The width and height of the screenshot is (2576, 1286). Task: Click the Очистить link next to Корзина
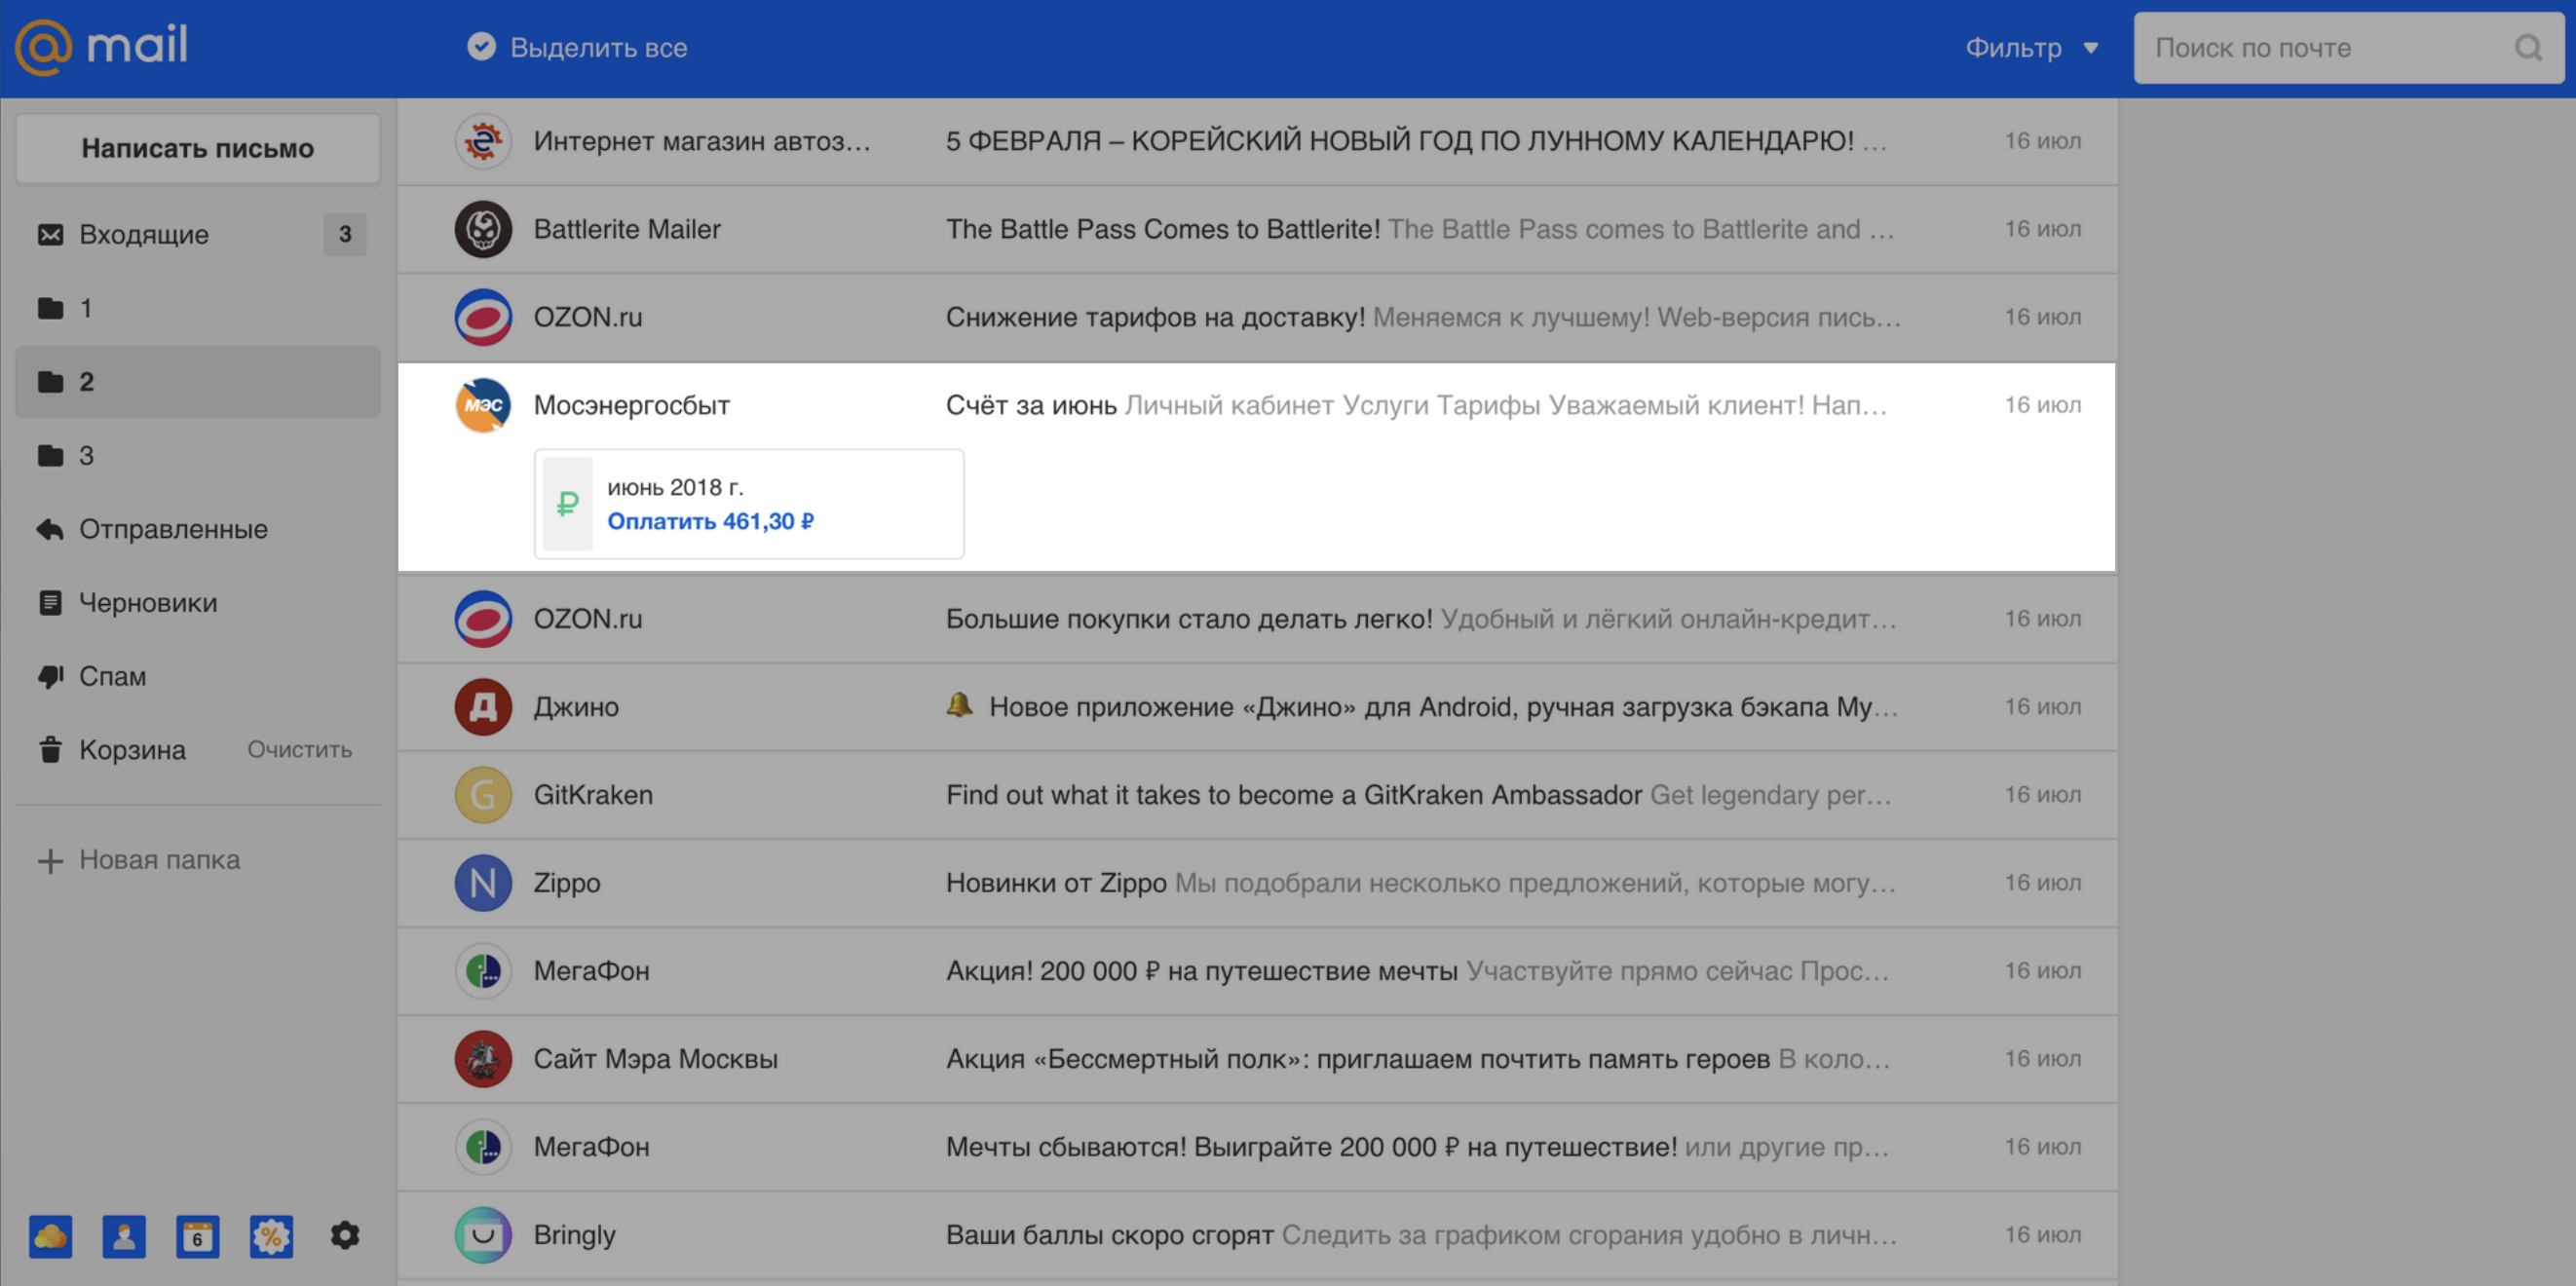pos(300,750)
